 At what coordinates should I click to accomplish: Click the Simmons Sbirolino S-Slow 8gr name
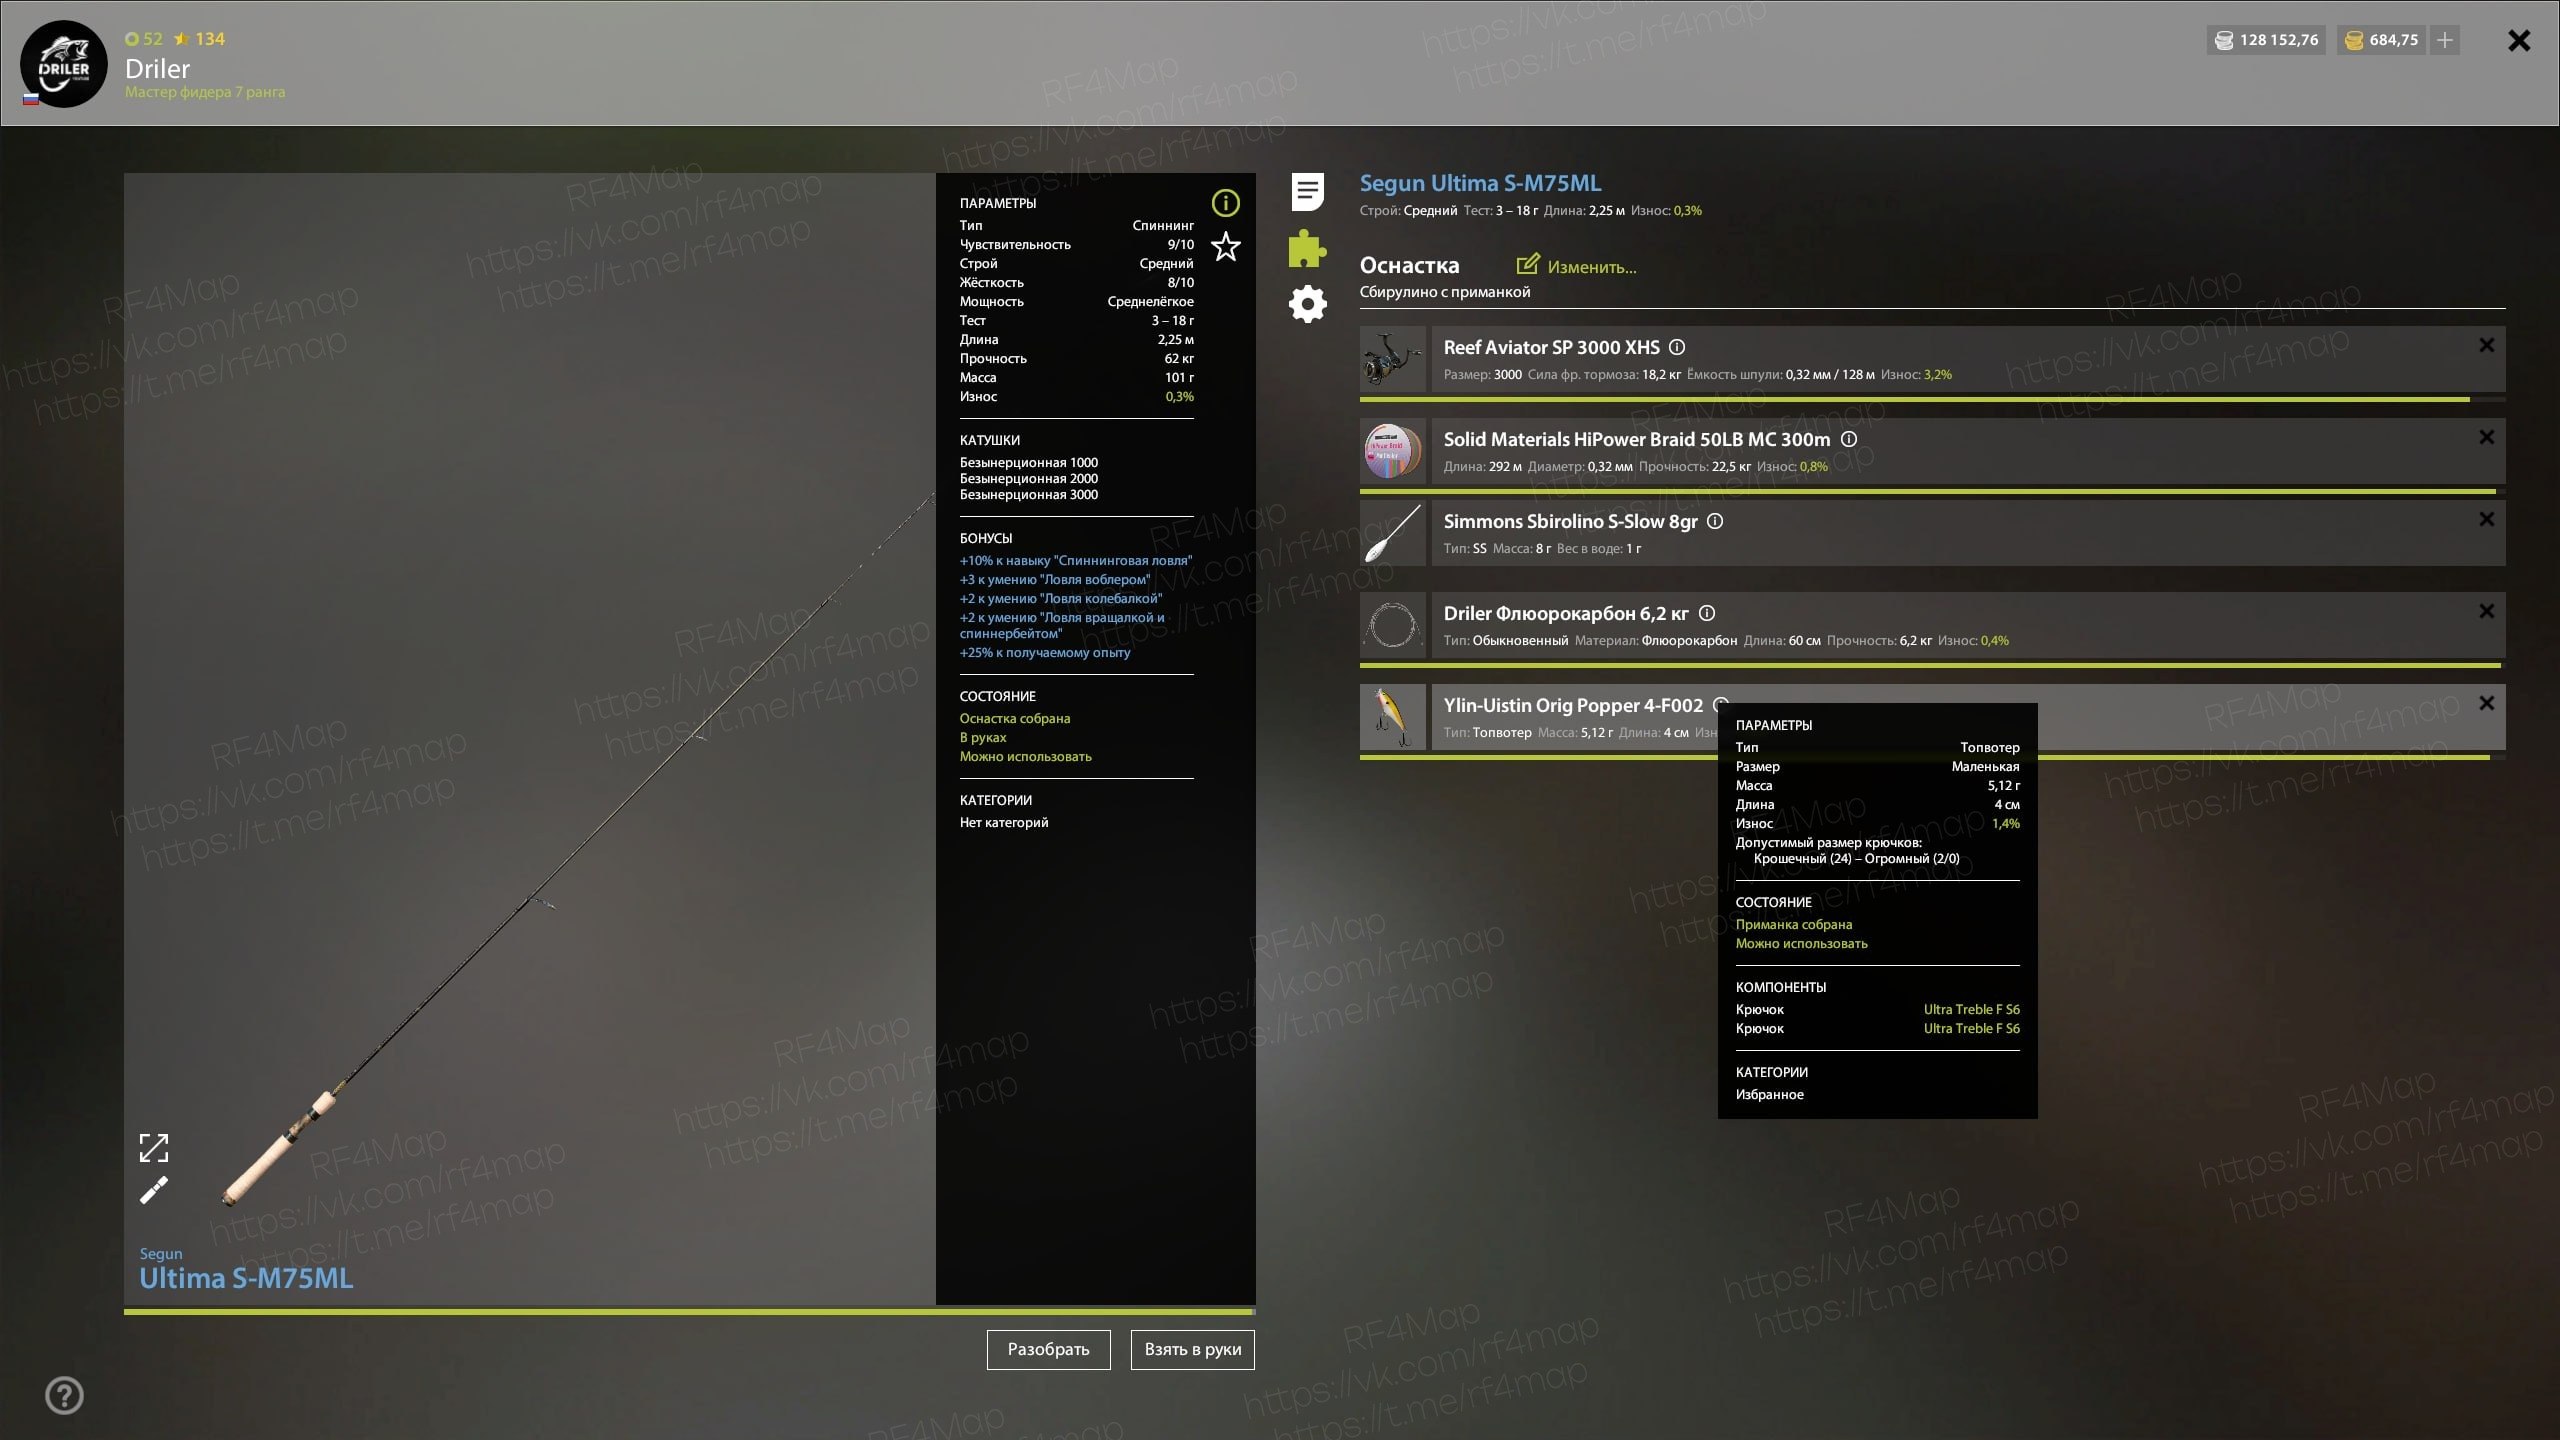click(x=1570, y=521)
